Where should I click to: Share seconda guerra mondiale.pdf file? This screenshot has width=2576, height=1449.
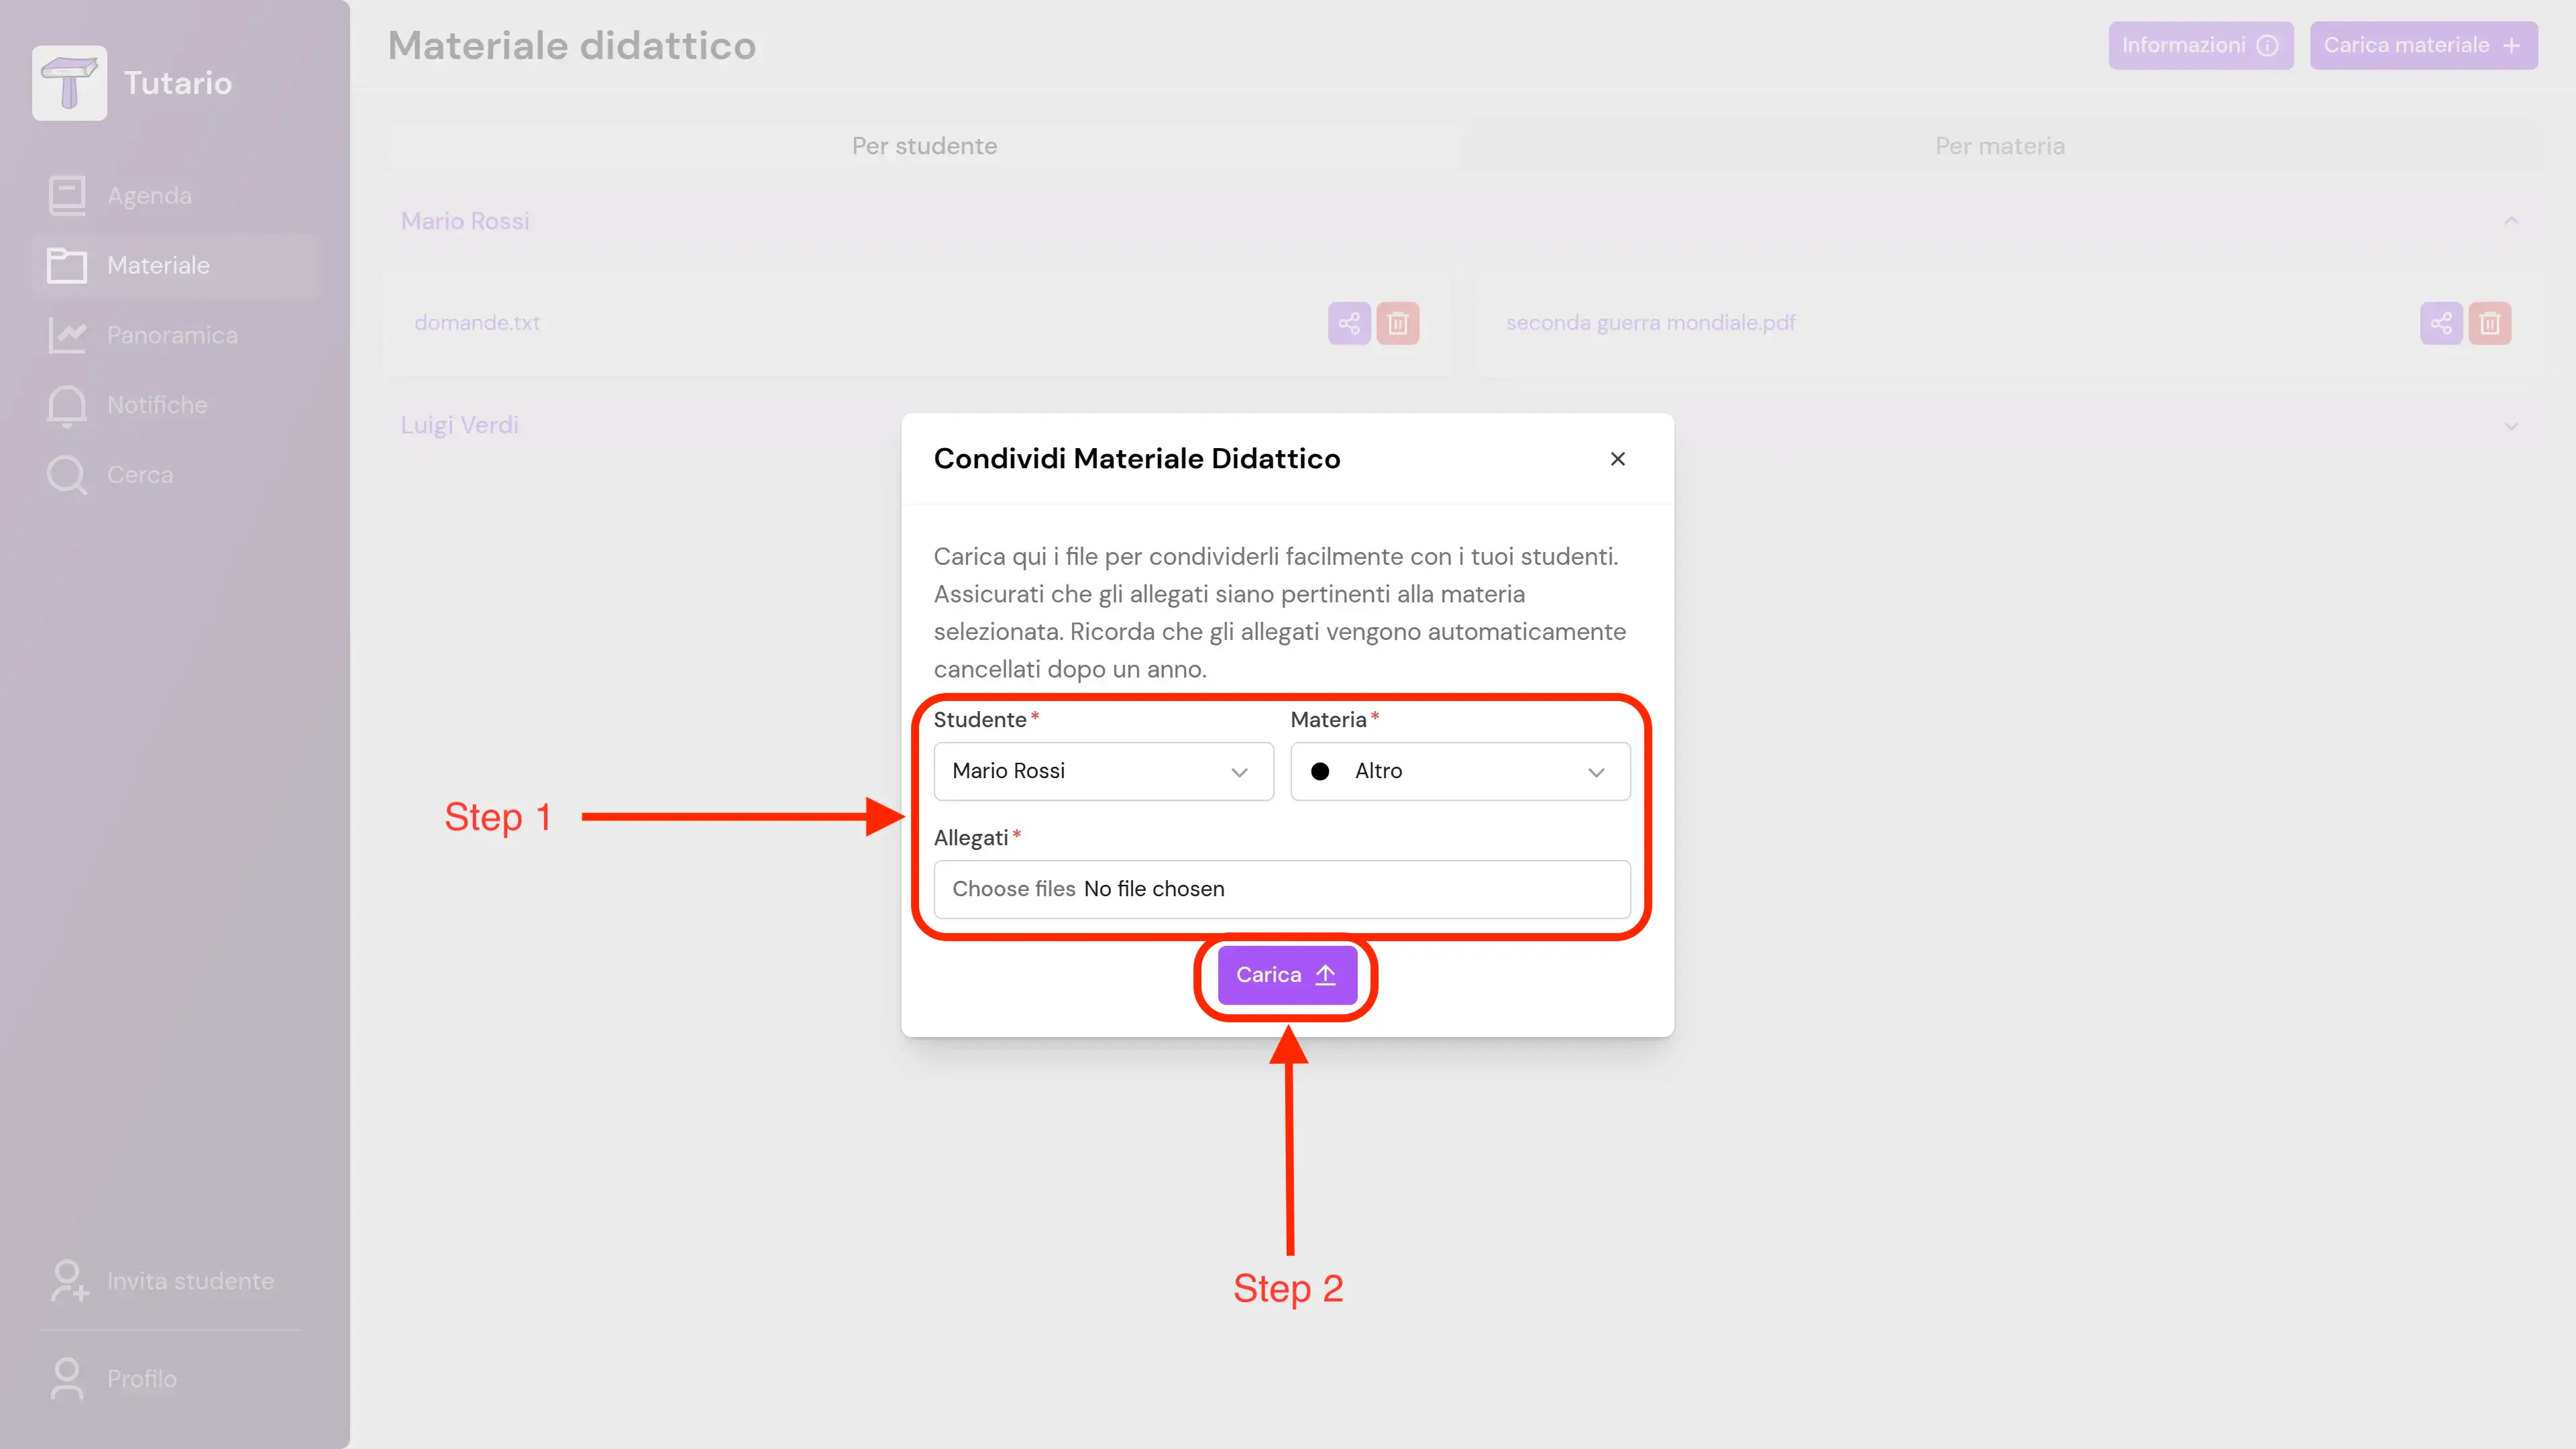(2441, 323)
